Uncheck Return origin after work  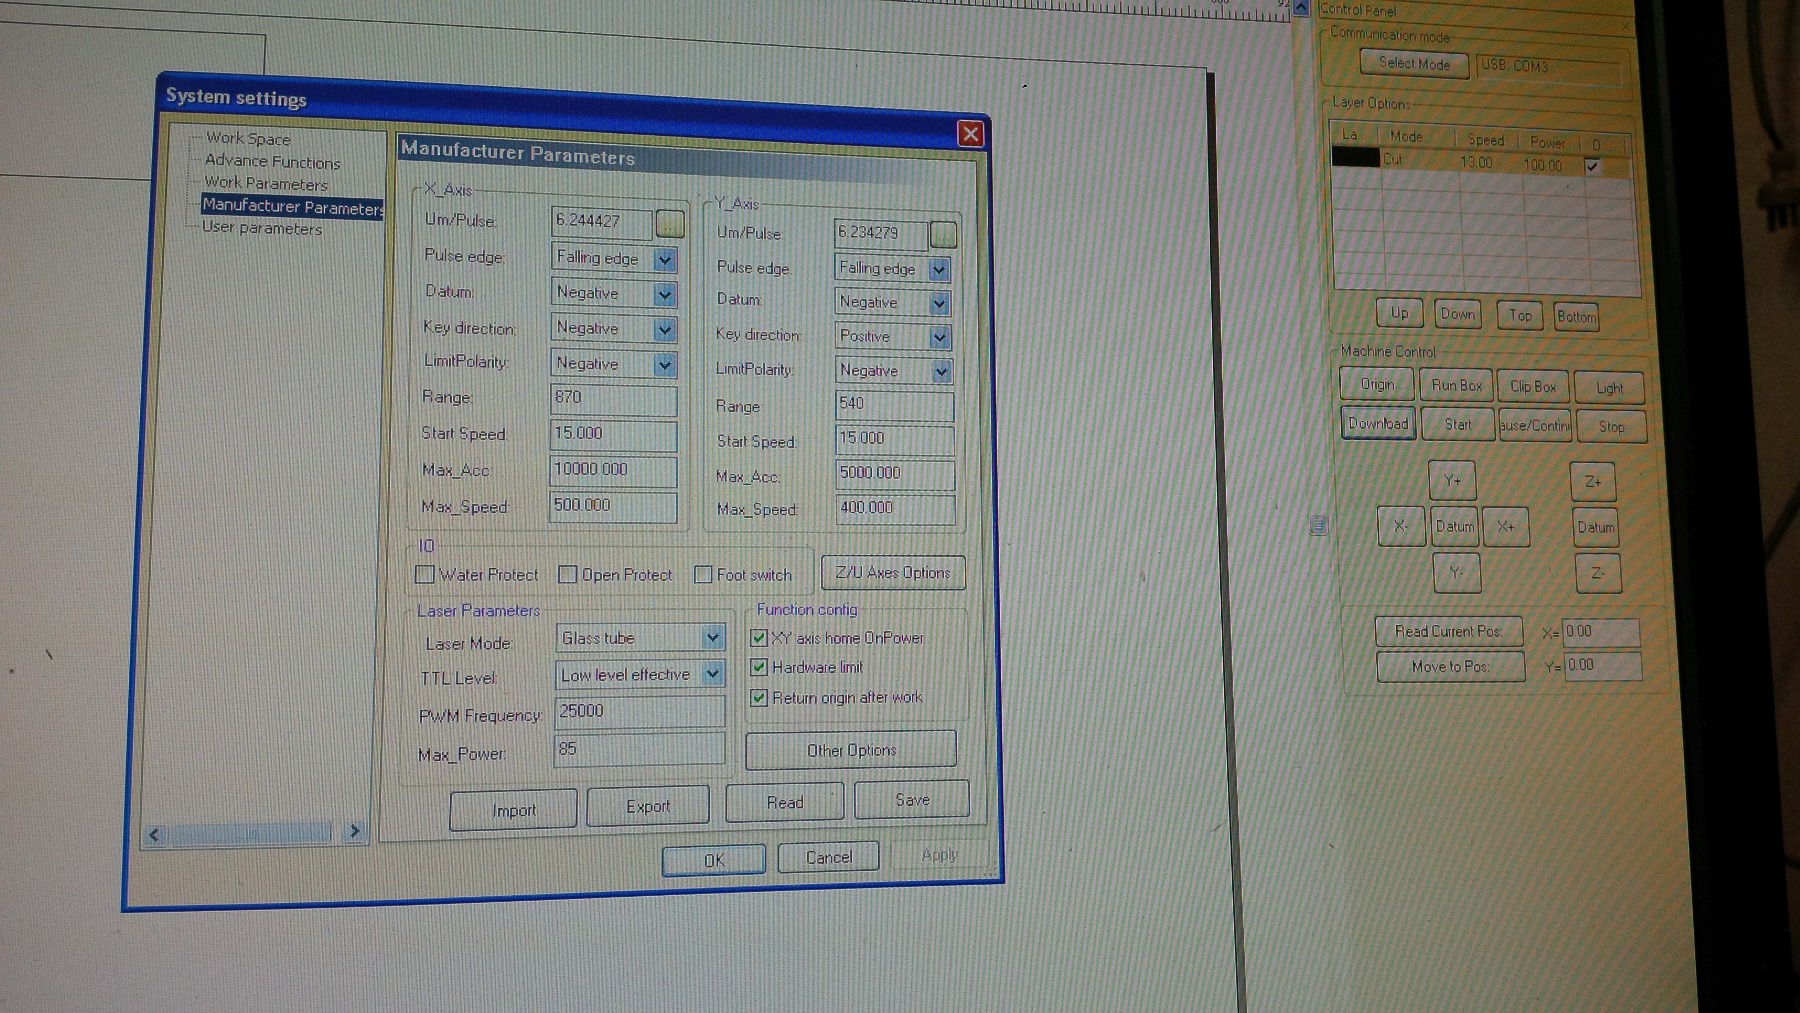[759, 698]
